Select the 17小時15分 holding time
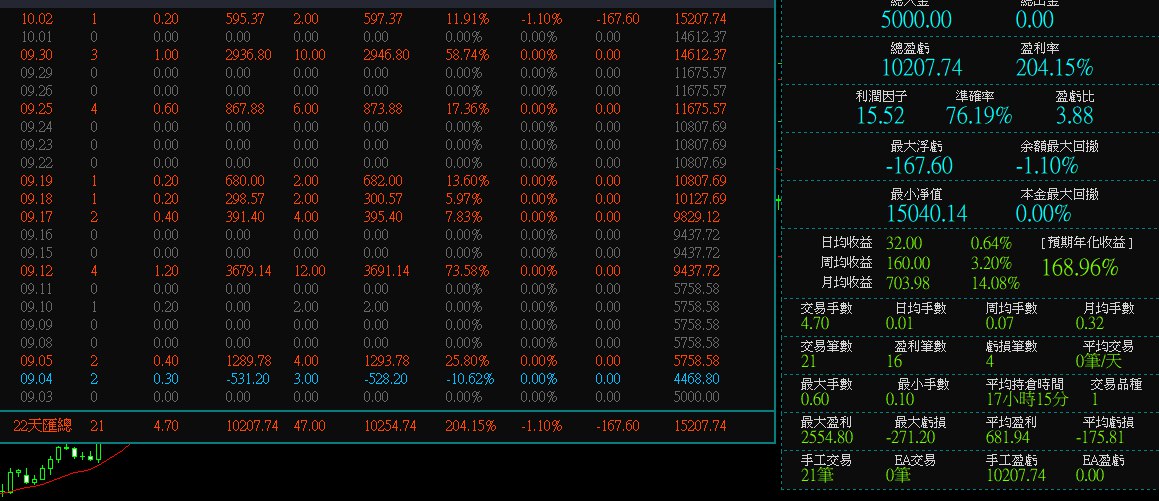Viewport: 1159px width, 501px height. (x=1027, y=400)
